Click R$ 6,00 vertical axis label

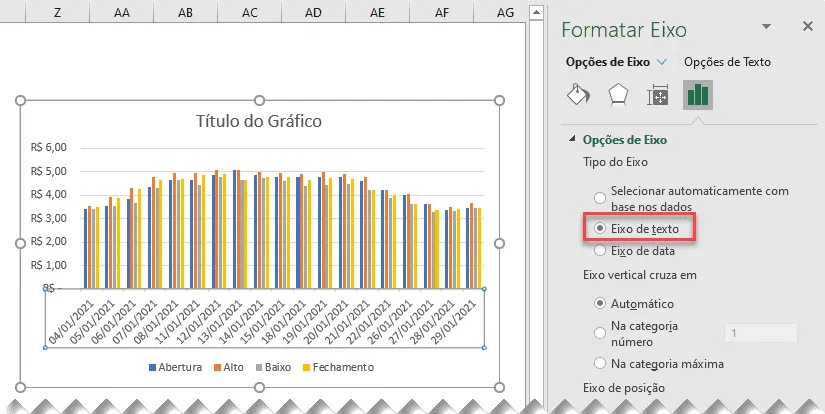(49, 147)
